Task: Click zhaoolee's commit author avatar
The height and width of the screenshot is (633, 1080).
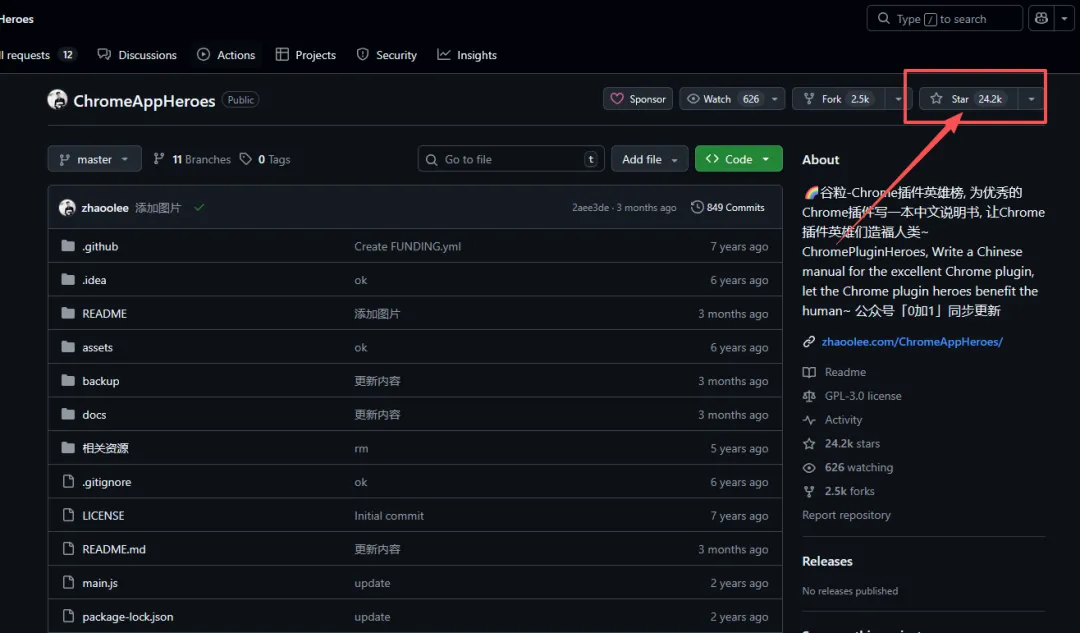Action: point(67,207)
